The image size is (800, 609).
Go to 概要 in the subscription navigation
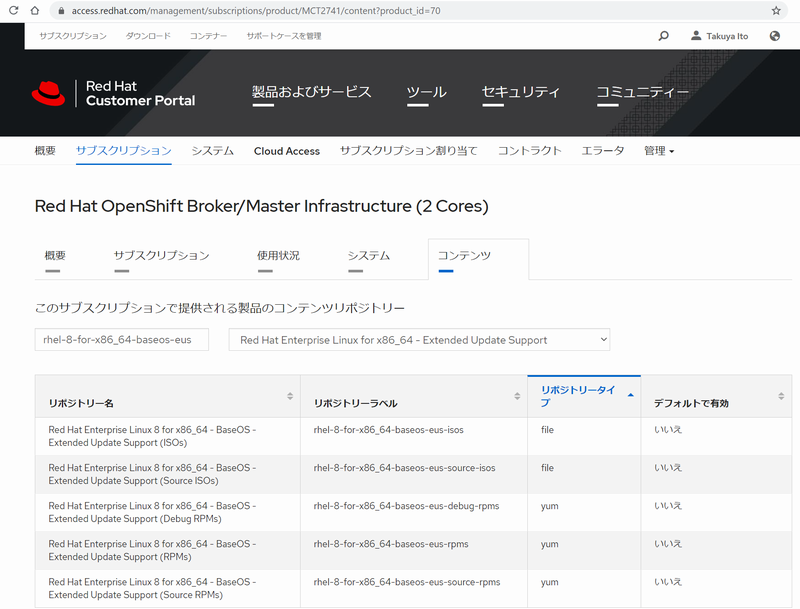[x=45, y=150]
